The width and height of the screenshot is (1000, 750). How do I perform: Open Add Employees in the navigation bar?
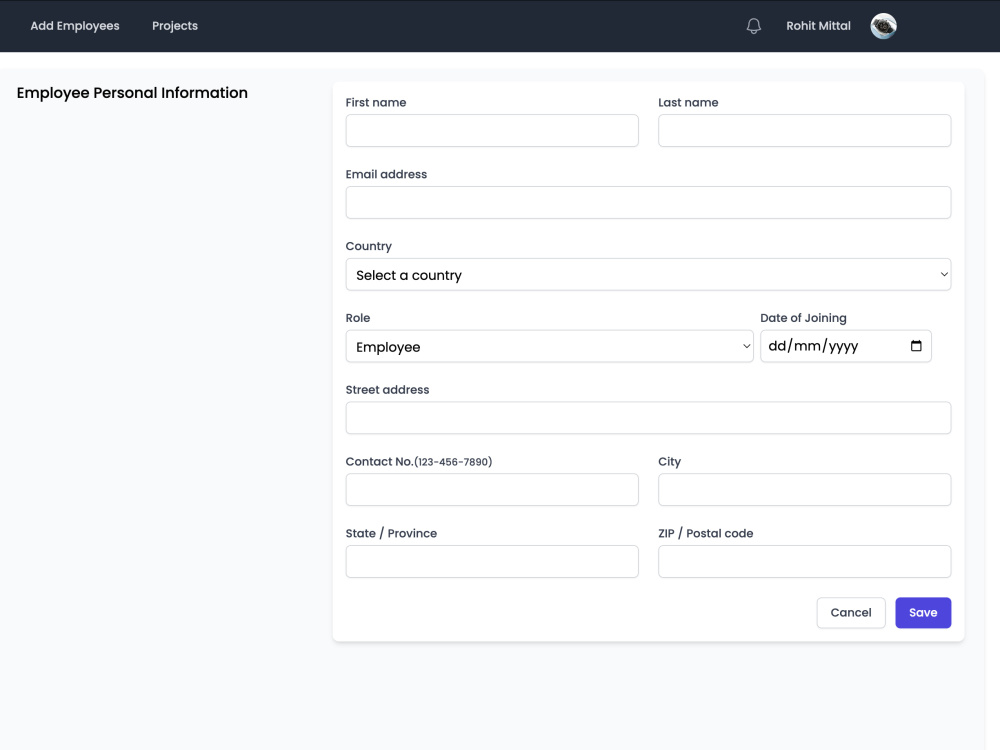pyautogui.click(x=75, y=26)
